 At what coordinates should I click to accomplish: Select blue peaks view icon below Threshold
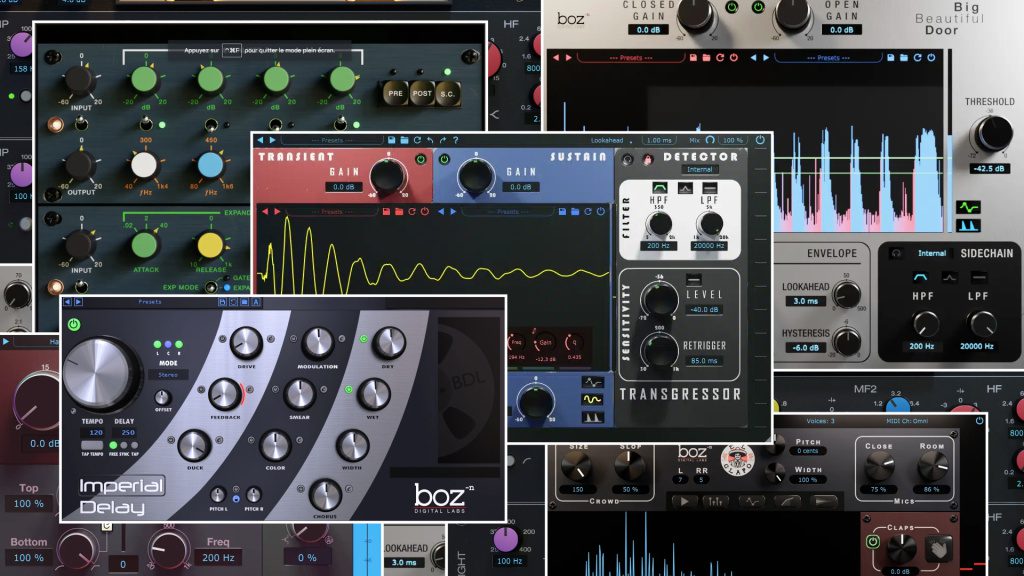click(968, 225)
